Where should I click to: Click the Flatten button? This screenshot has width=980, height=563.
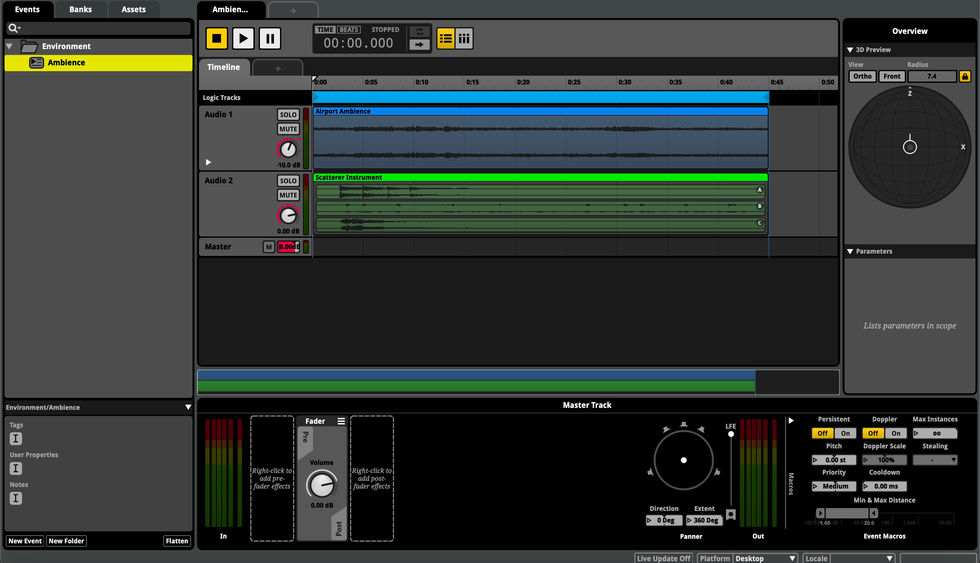pyautogui.click(x=177, y=541)
